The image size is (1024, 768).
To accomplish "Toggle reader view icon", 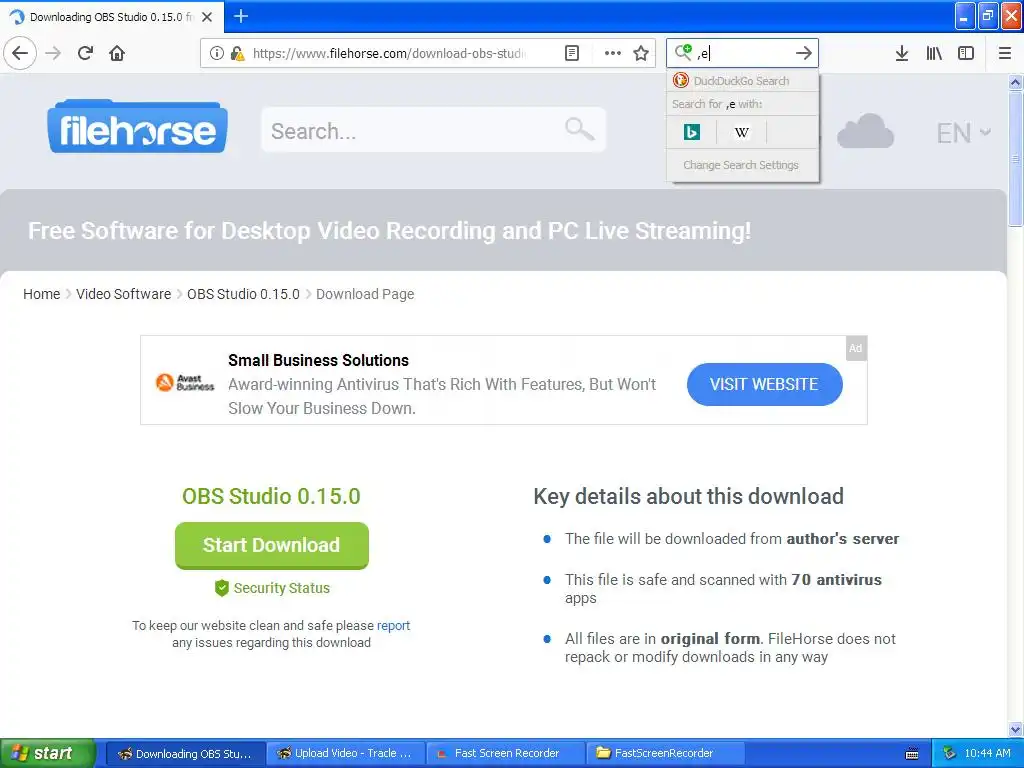I will [571, 53].
